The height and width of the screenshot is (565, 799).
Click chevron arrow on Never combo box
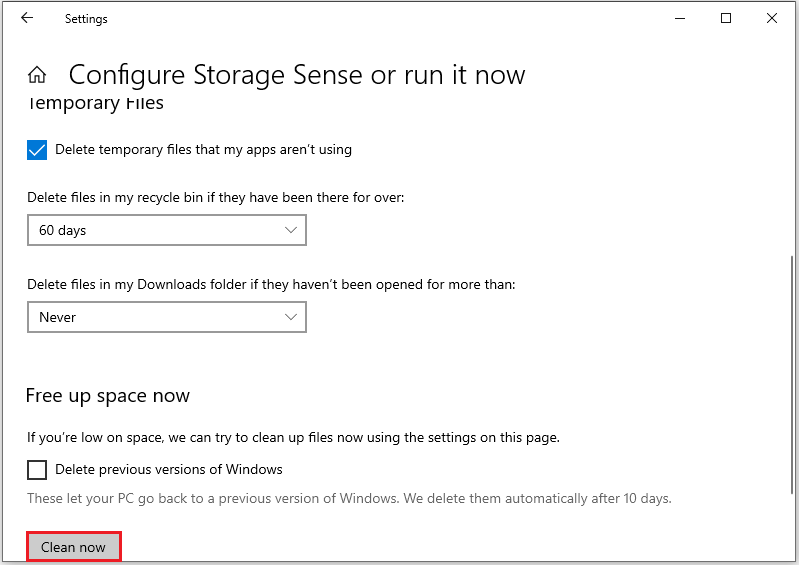coord(291,317)
